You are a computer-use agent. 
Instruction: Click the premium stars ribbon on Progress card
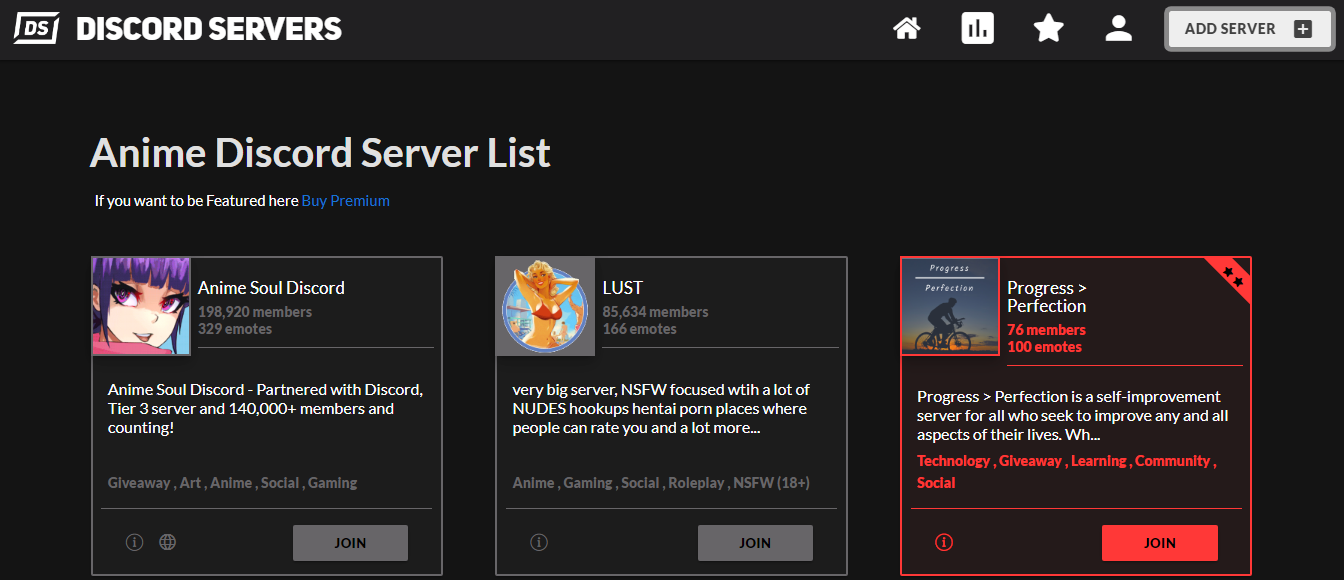[1232, 276]
